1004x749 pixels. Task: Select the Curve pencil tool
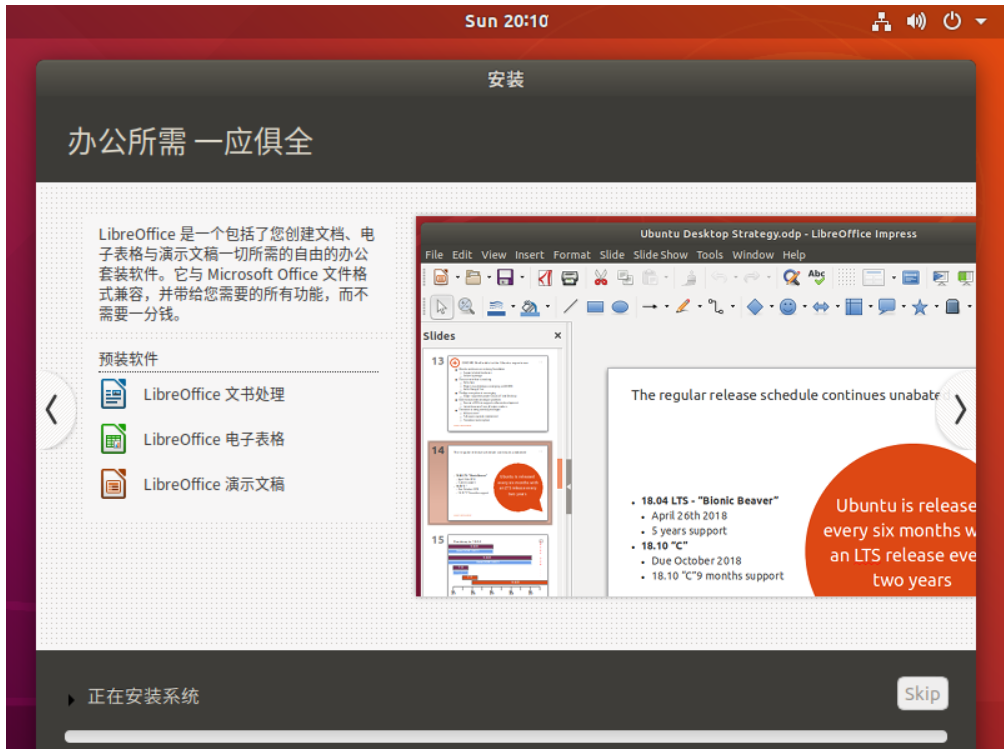tap(683, 307)
